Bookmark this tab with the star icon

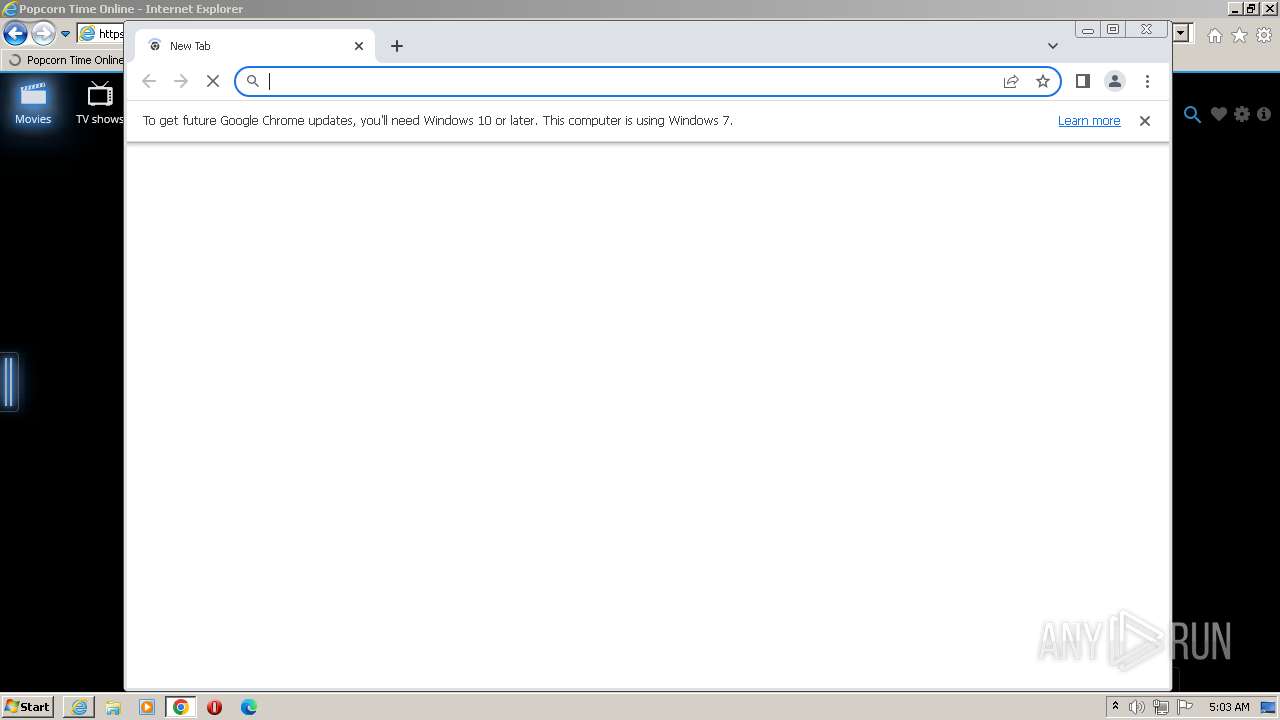pyautogui.click(x=1043, y=81)
